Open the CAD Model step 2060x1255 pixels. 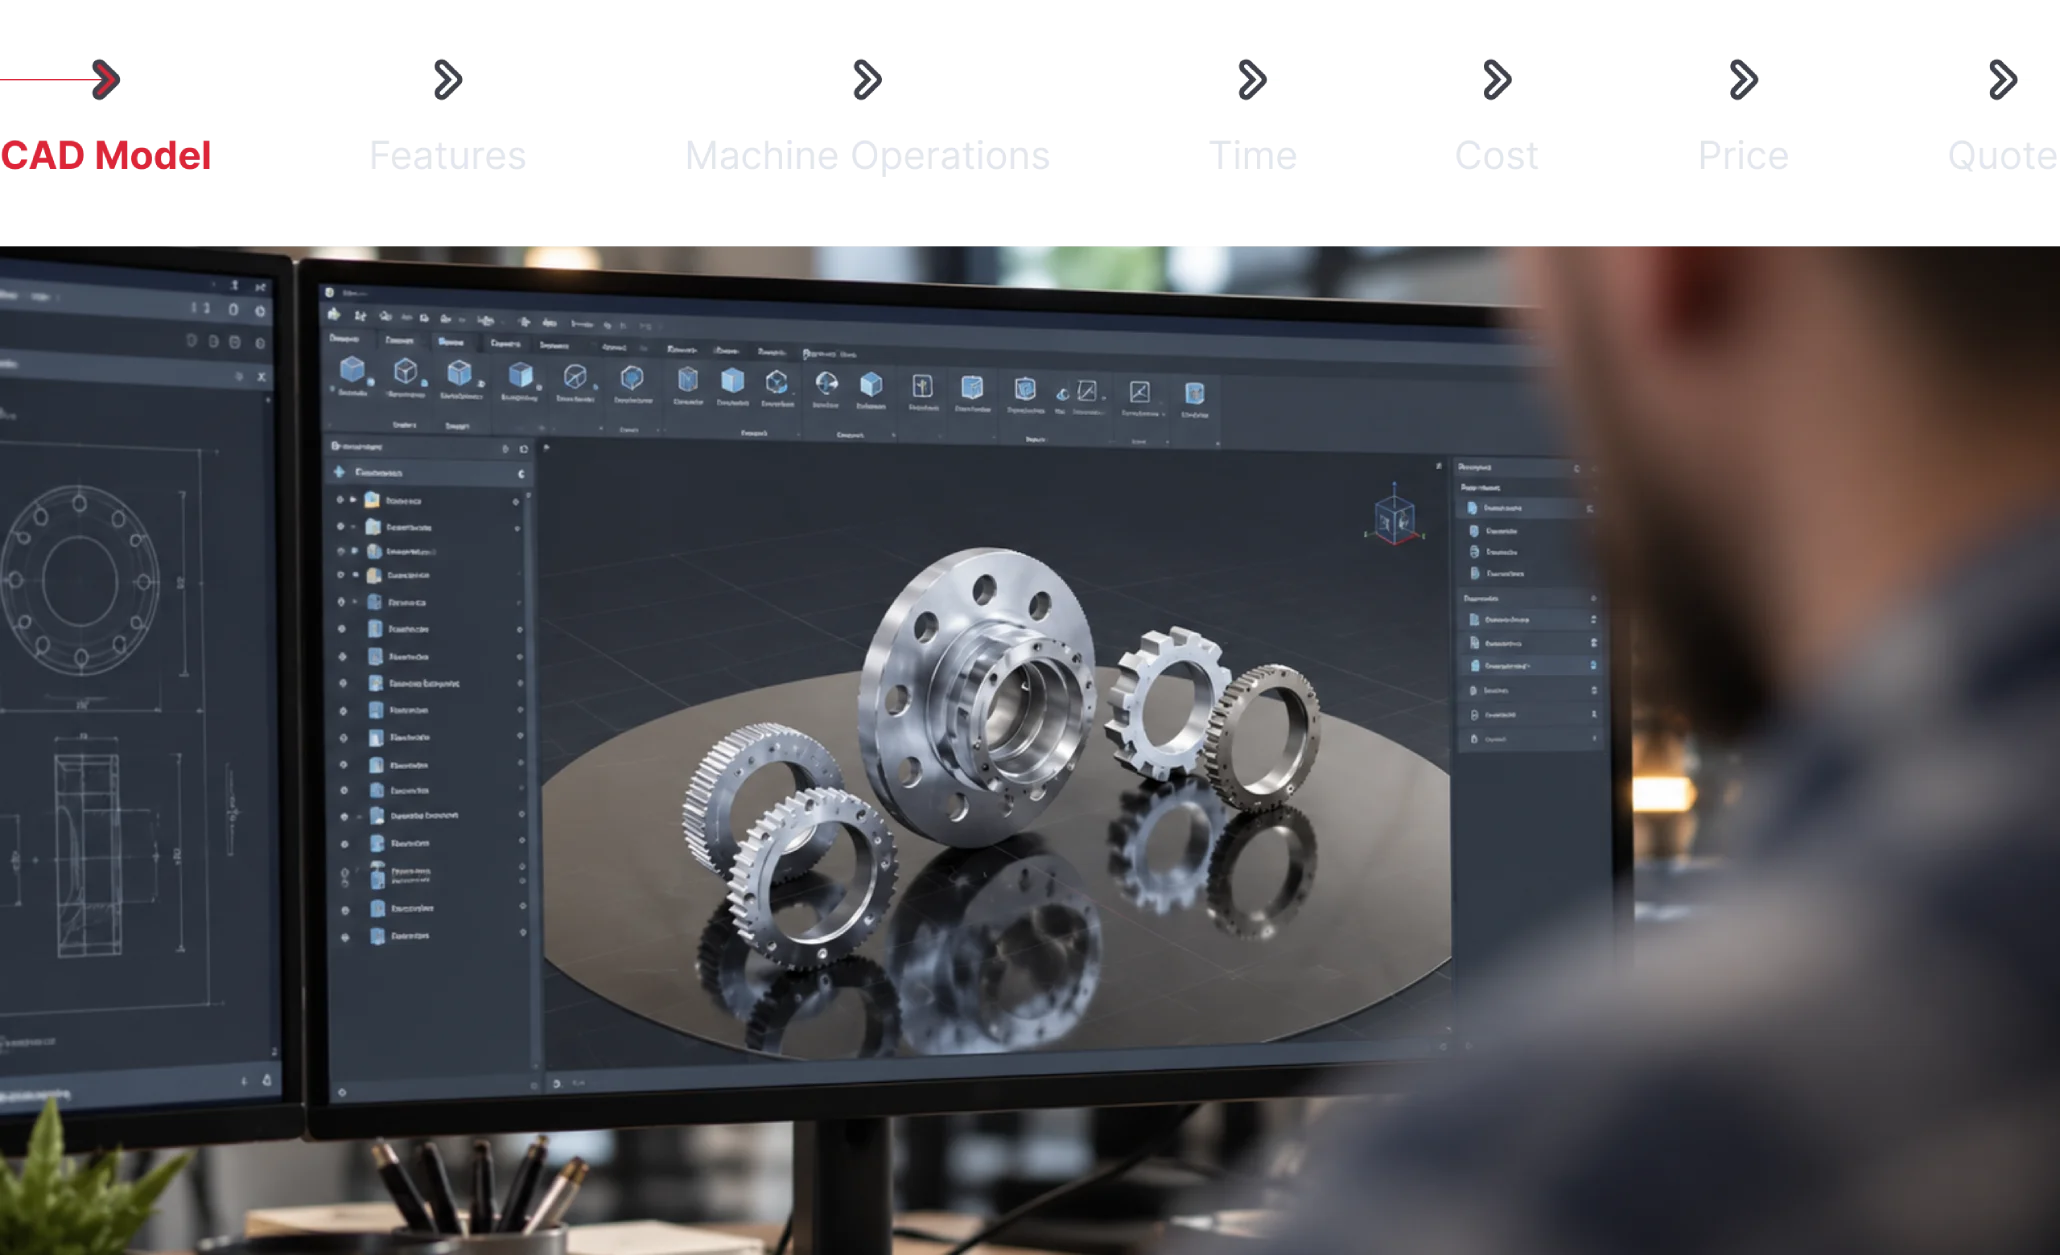point(106,156)
